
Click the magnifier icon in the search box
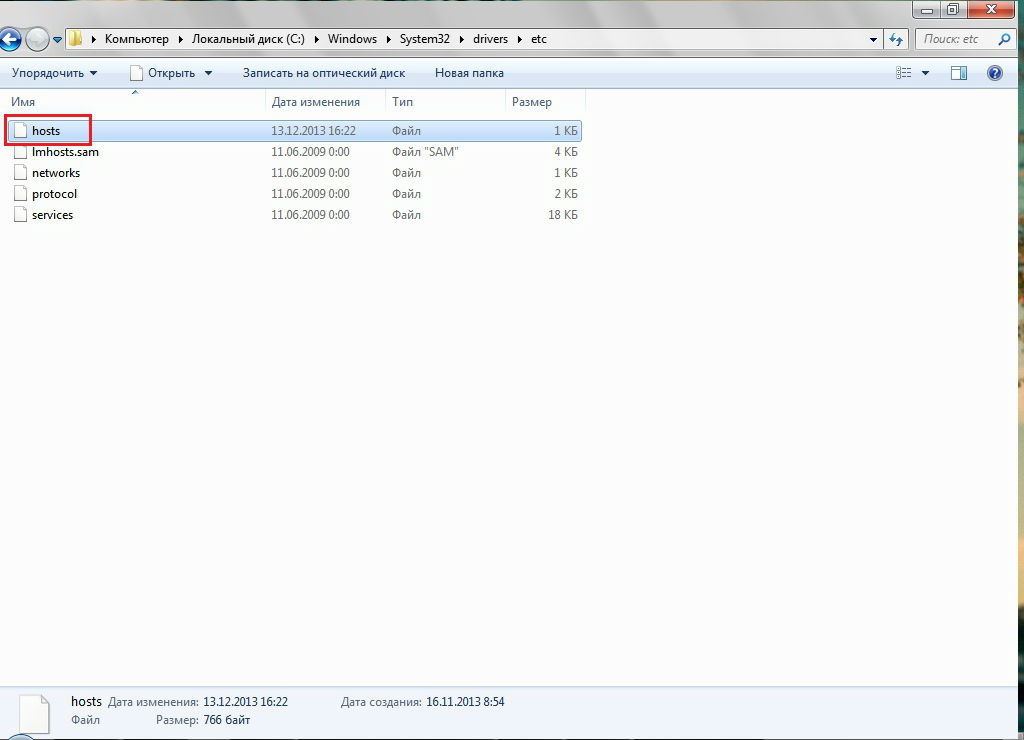(1004, 39)
